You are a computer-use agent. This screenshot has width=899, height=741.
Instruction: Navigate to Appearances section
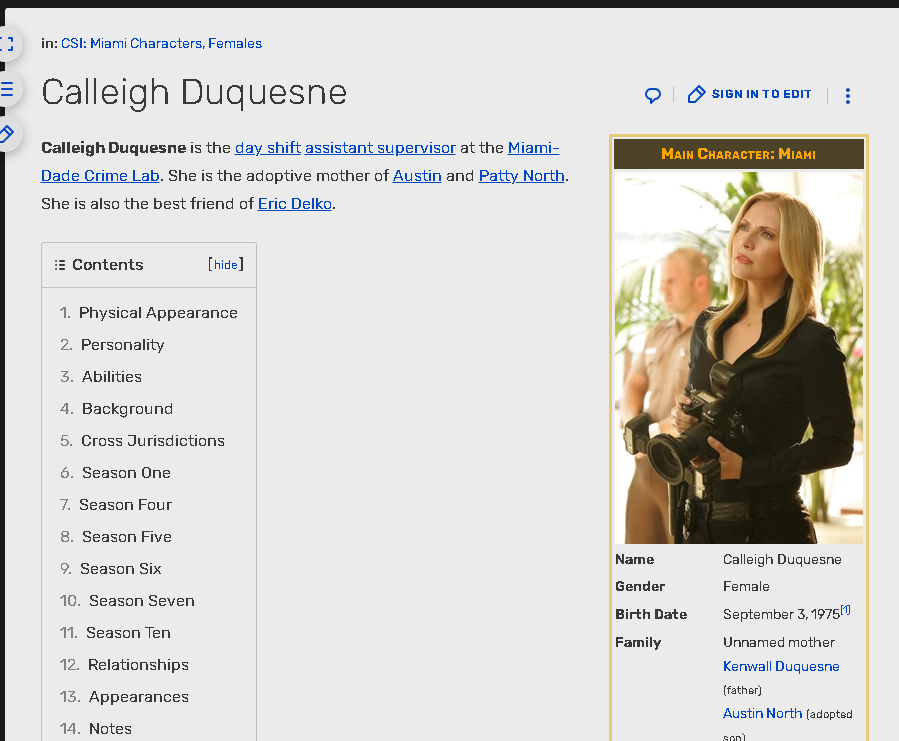139,697
